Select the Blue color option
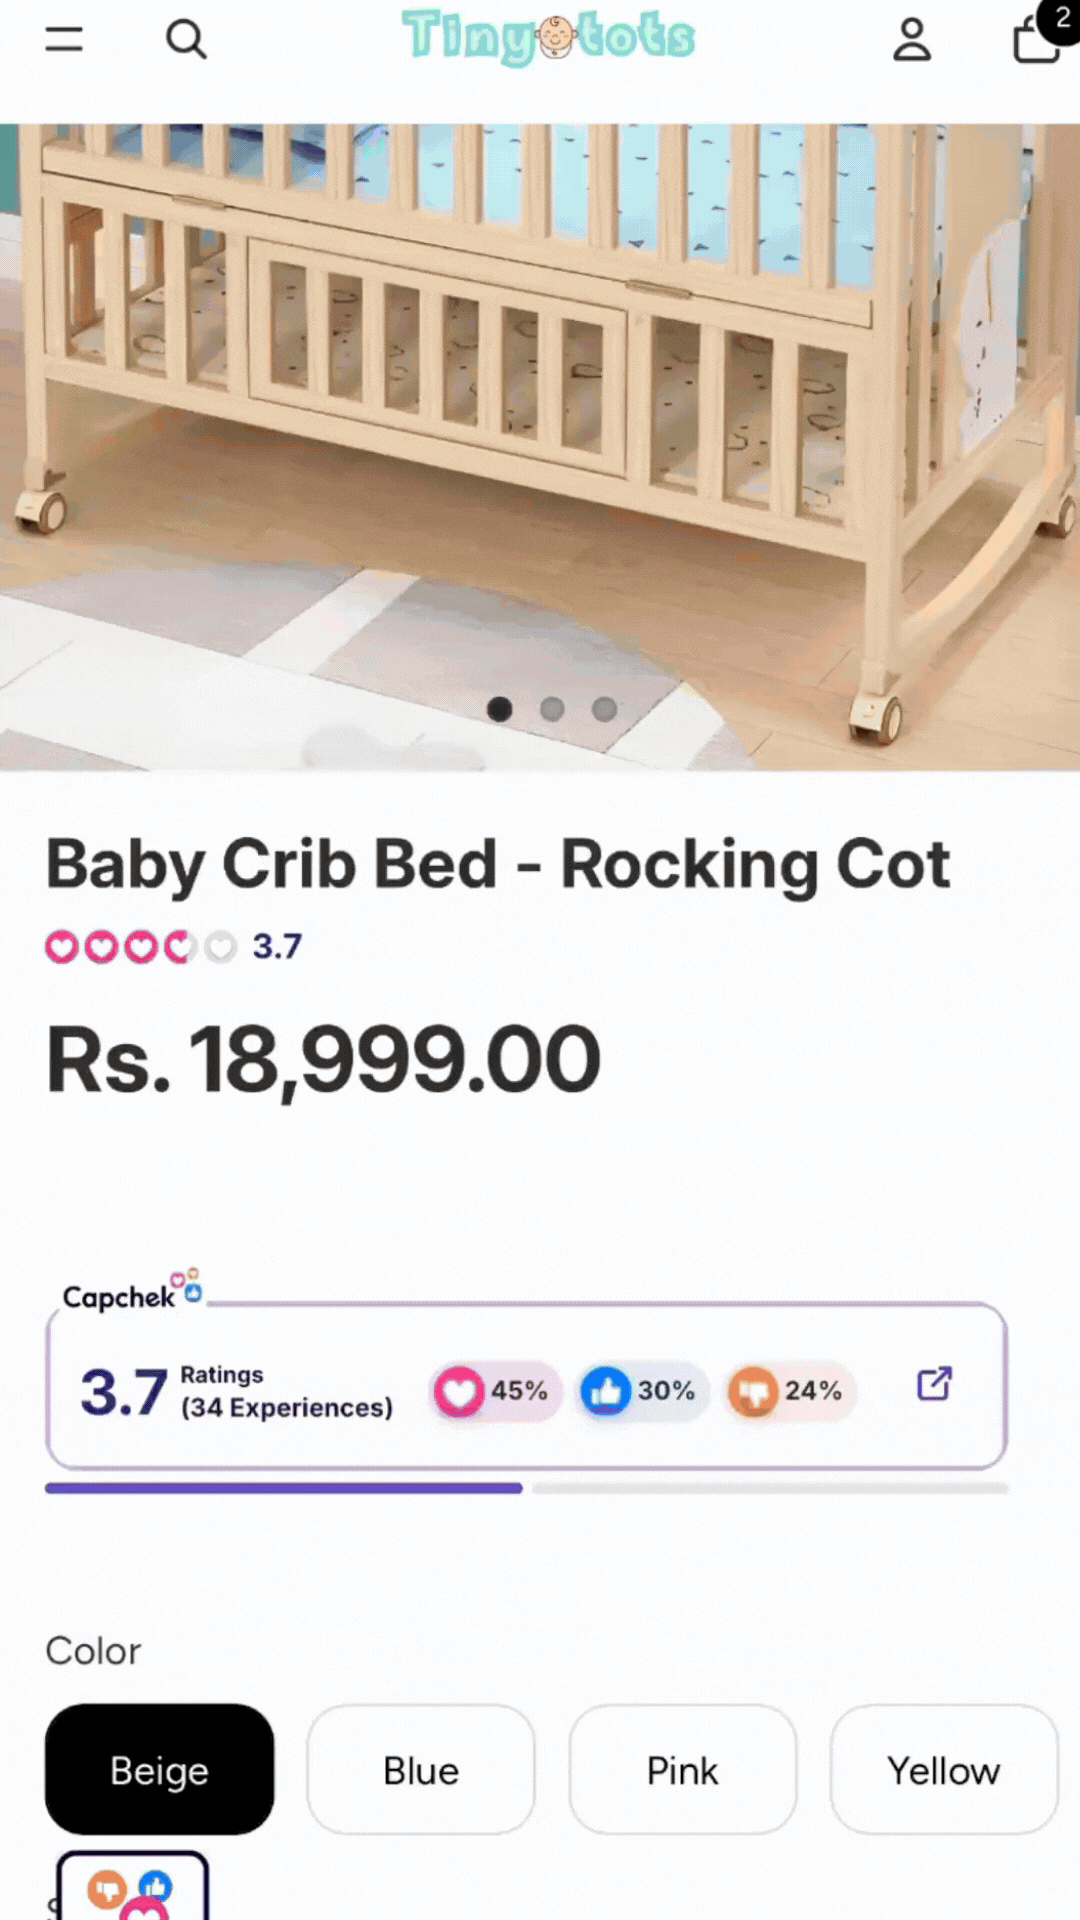 point(421,1770)
